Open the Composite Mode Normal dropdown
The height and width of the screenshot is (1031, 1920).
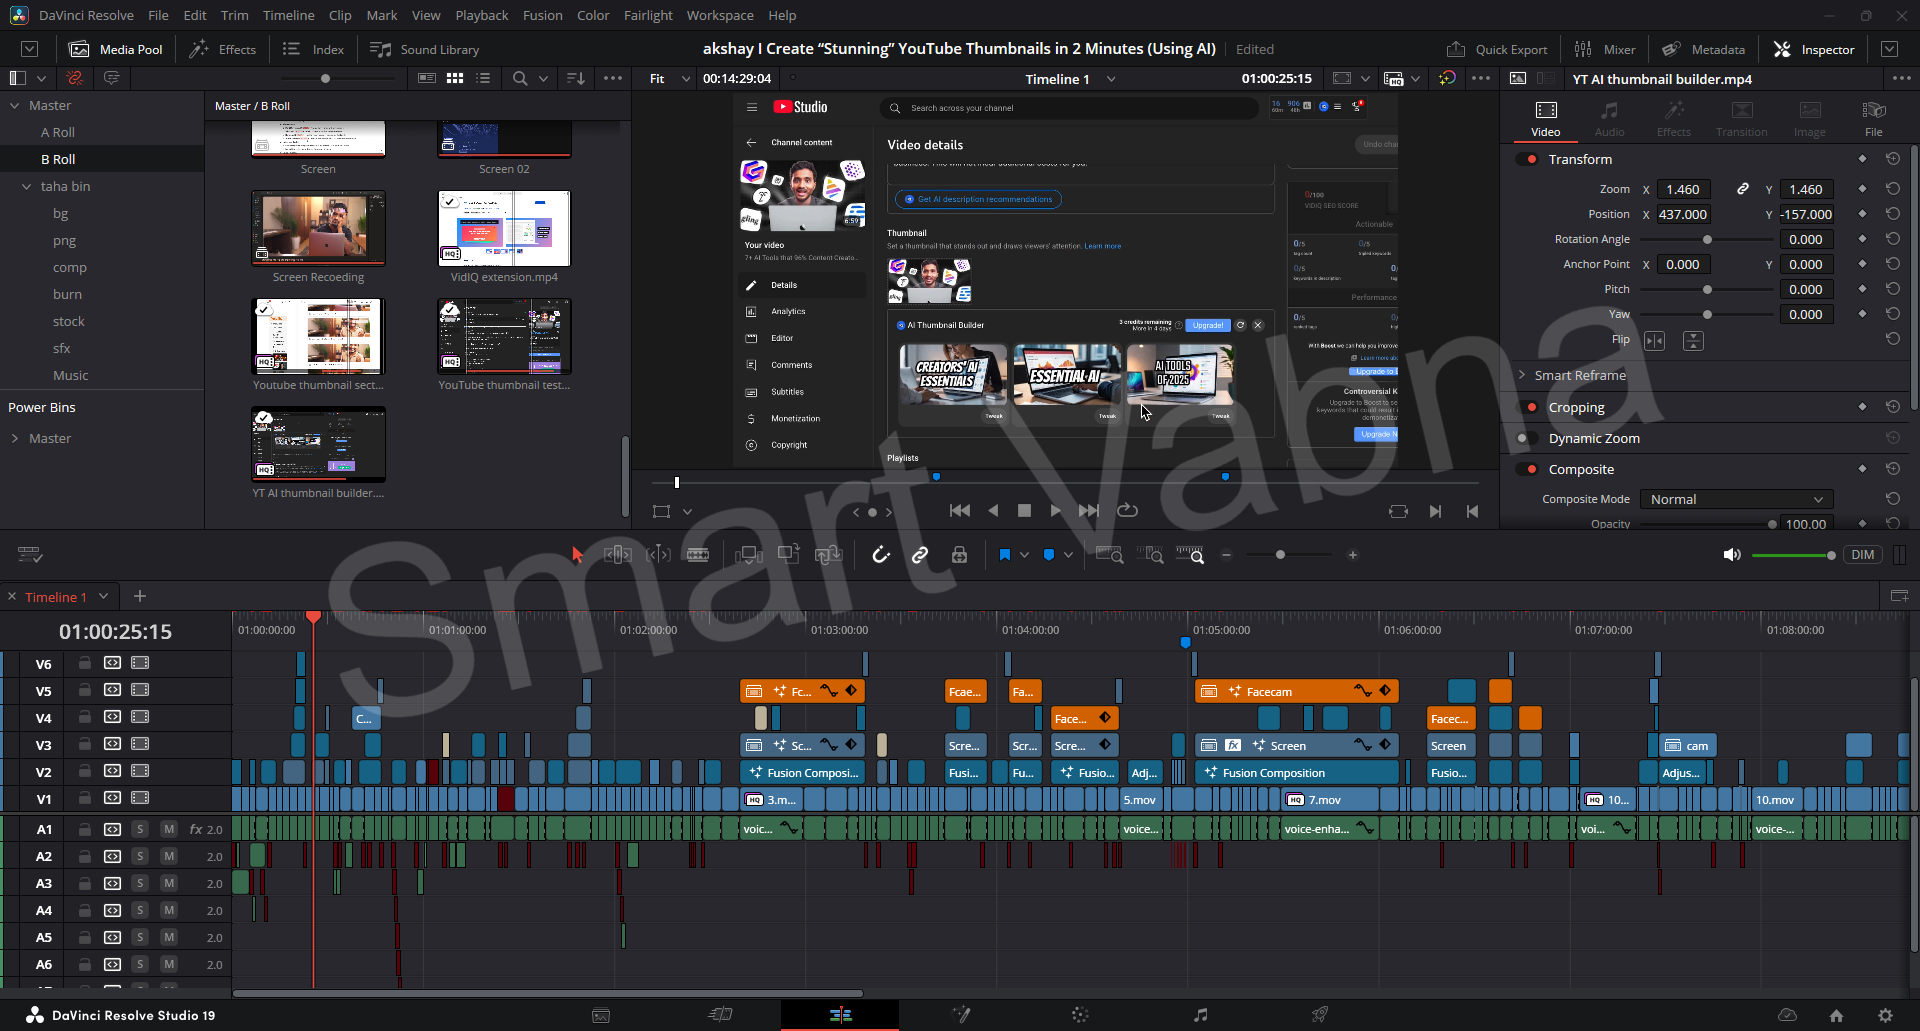click(1736, 499)
